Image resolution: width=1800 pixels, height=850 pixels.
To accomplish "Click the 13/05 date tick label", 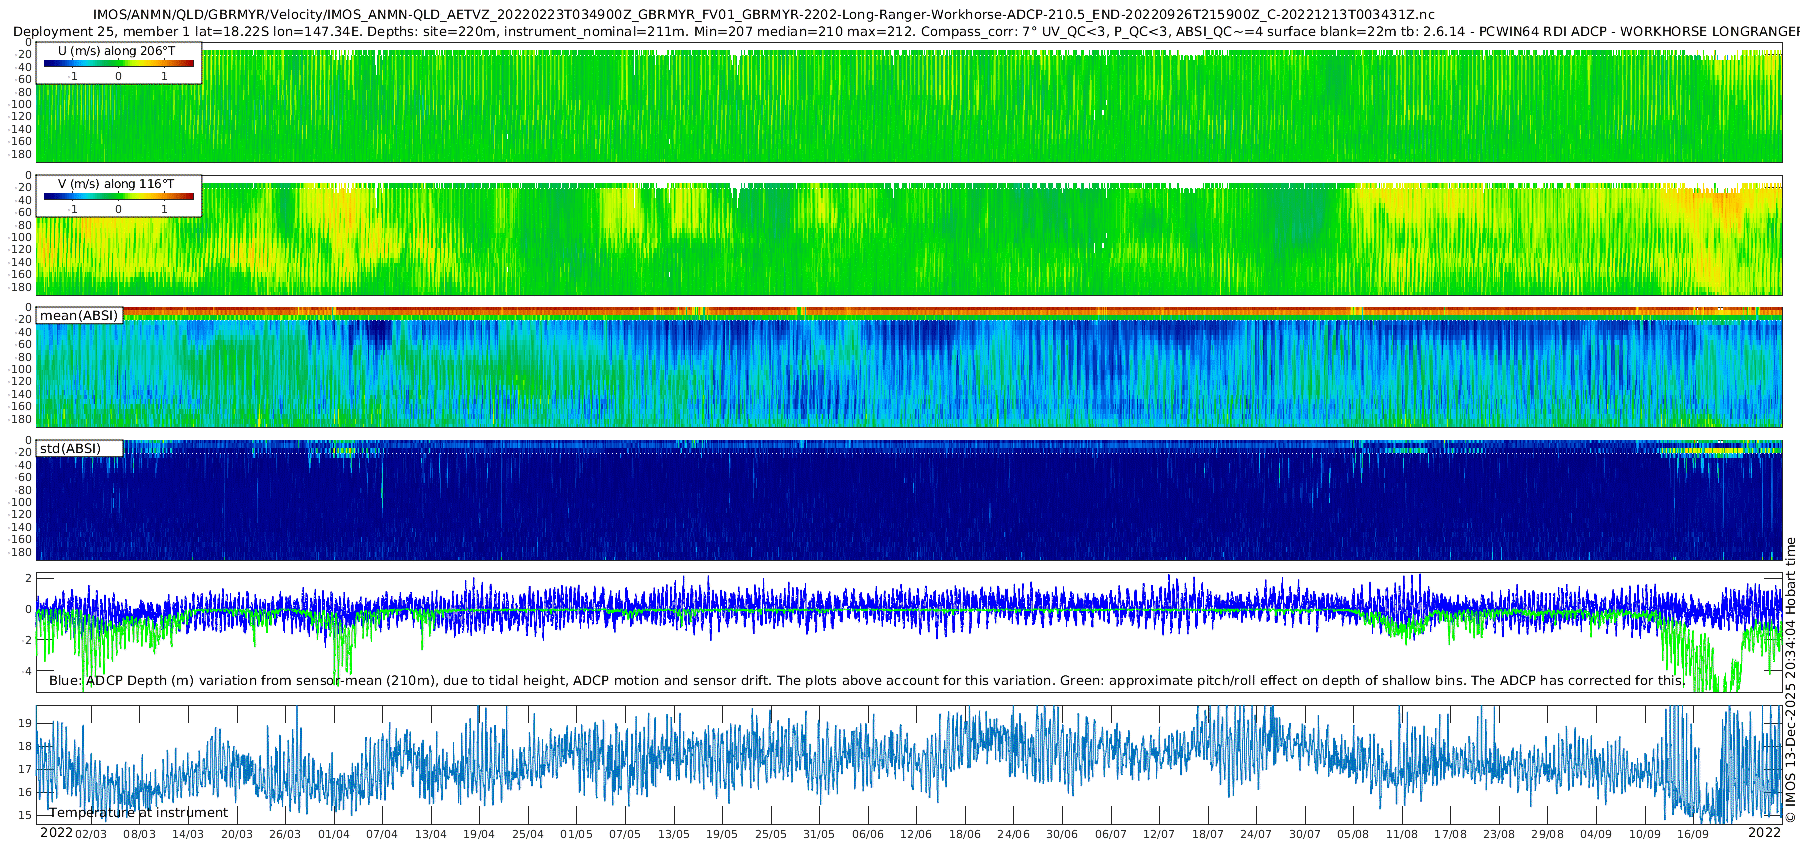I will click(673, 834).
